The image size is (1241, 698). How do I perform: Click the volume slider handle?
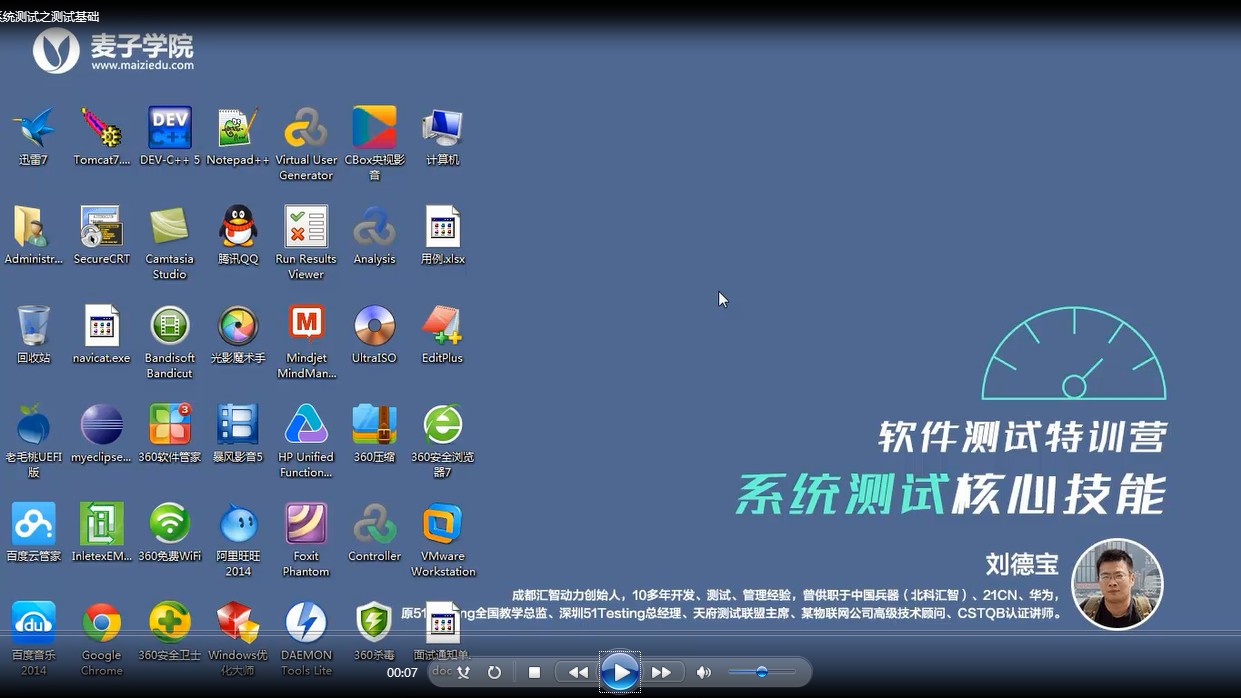click(x=762, y=672)
